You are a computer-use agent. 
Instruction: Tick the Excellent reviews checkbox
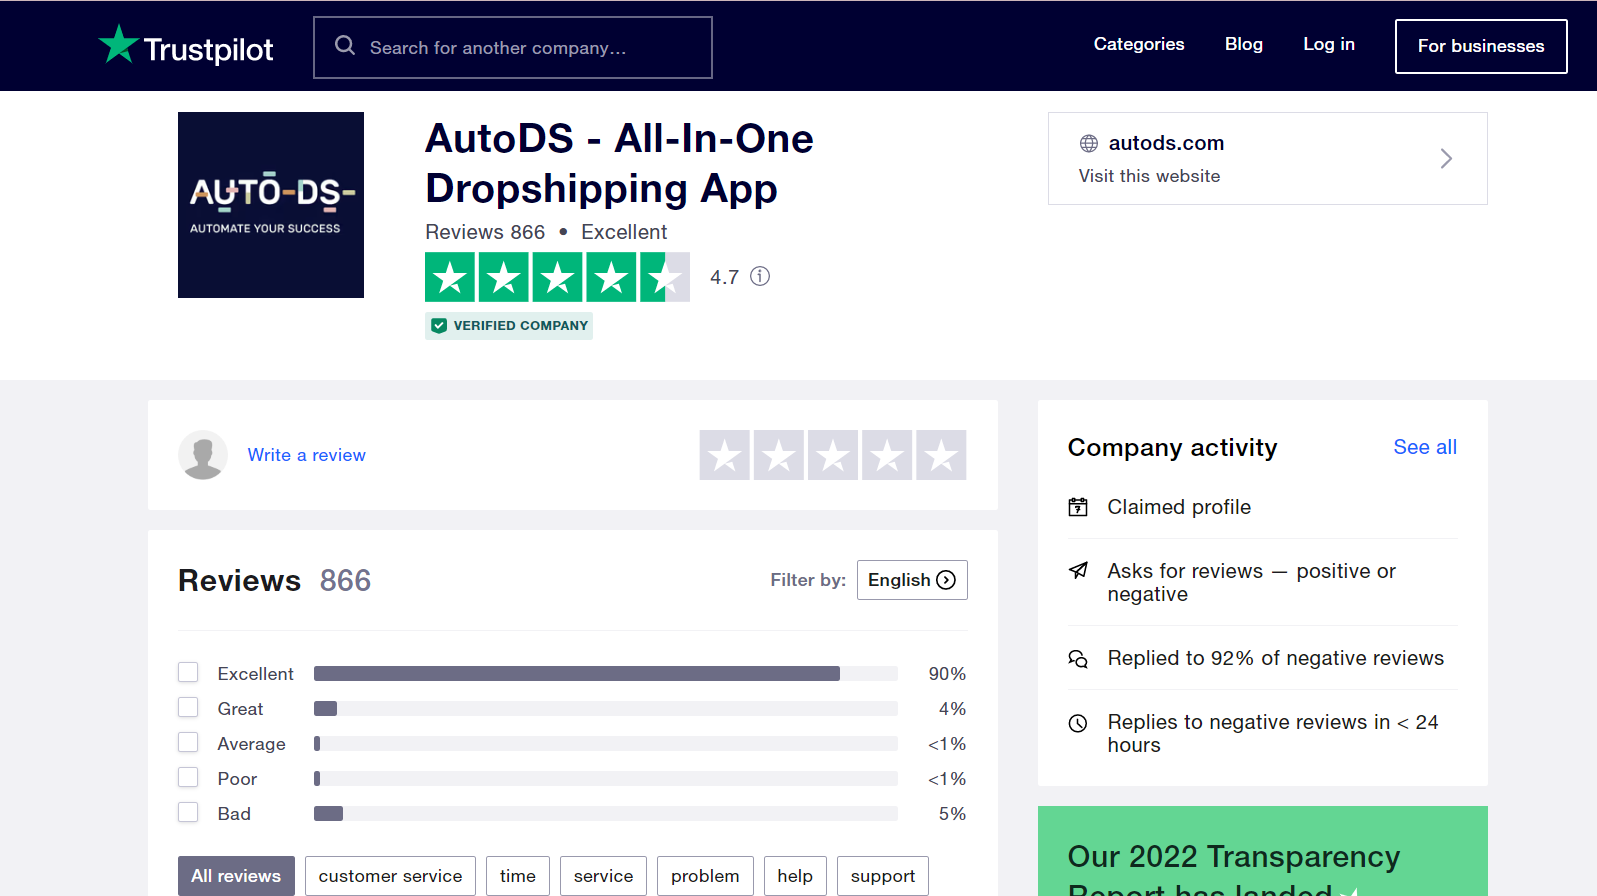point(188,672)
